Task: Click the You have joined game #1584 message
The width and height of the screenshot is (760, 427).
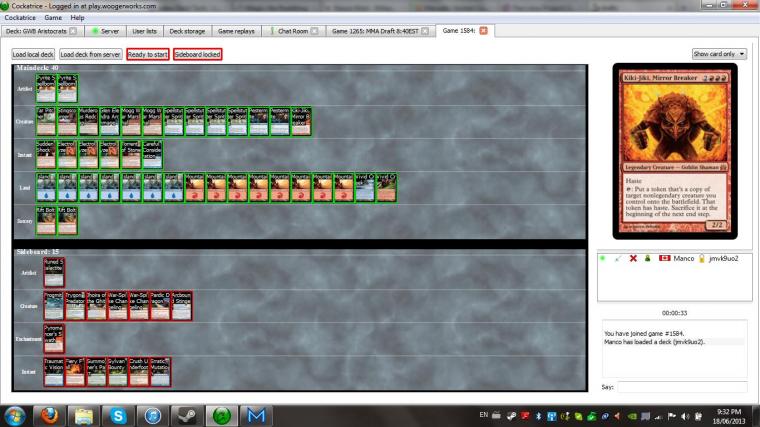Action: [x=644, y=333]
